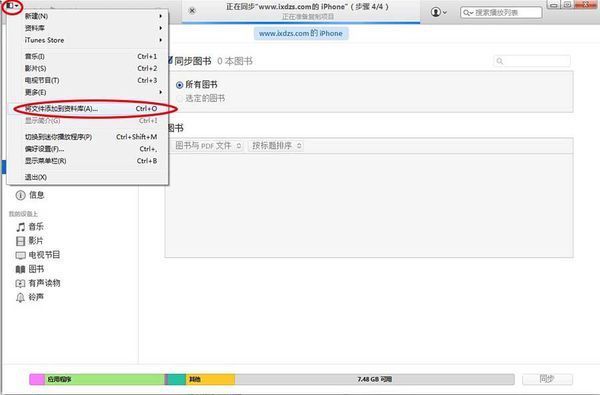Click the 影片 film icon in the sidebar

[x=21, y=241]
